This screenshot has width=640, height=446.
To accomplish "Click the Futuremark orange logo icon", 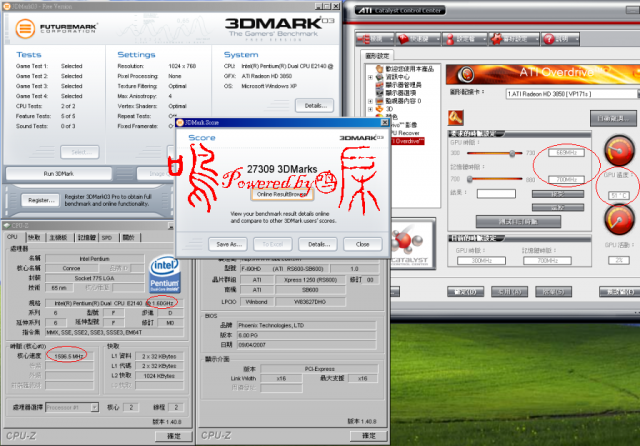I will coord(25,29).
